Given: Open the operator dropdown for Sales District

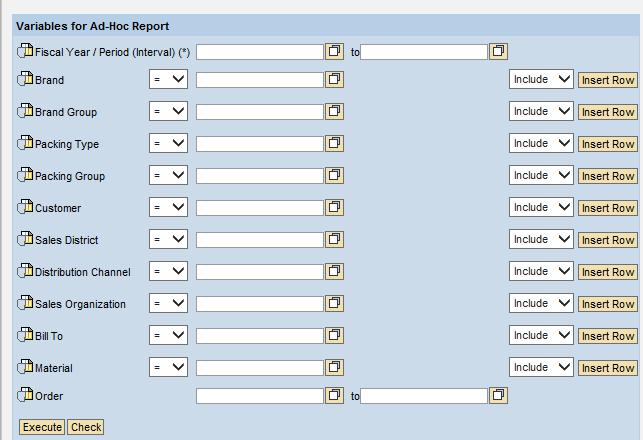Looking at the screenshot, I should tap(169, 239).
